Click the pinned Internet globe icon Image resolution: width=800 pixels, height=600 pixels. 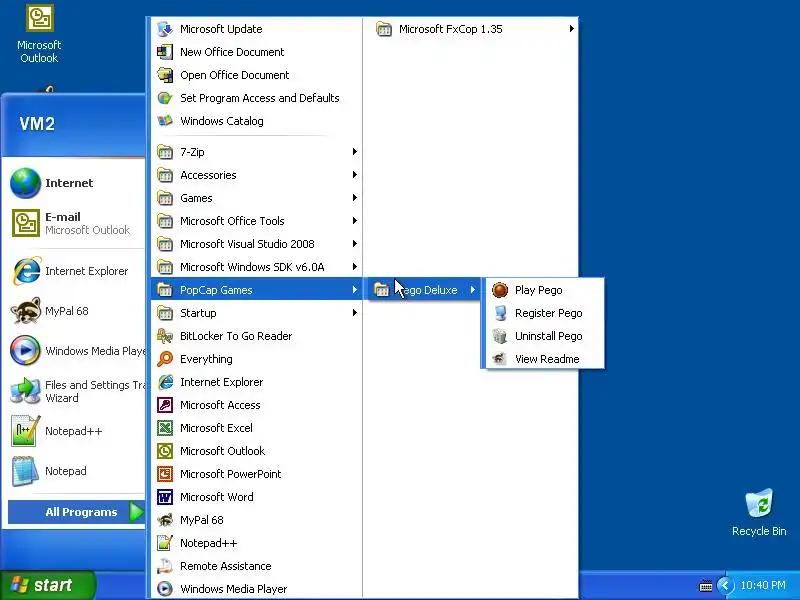(26, 183)
